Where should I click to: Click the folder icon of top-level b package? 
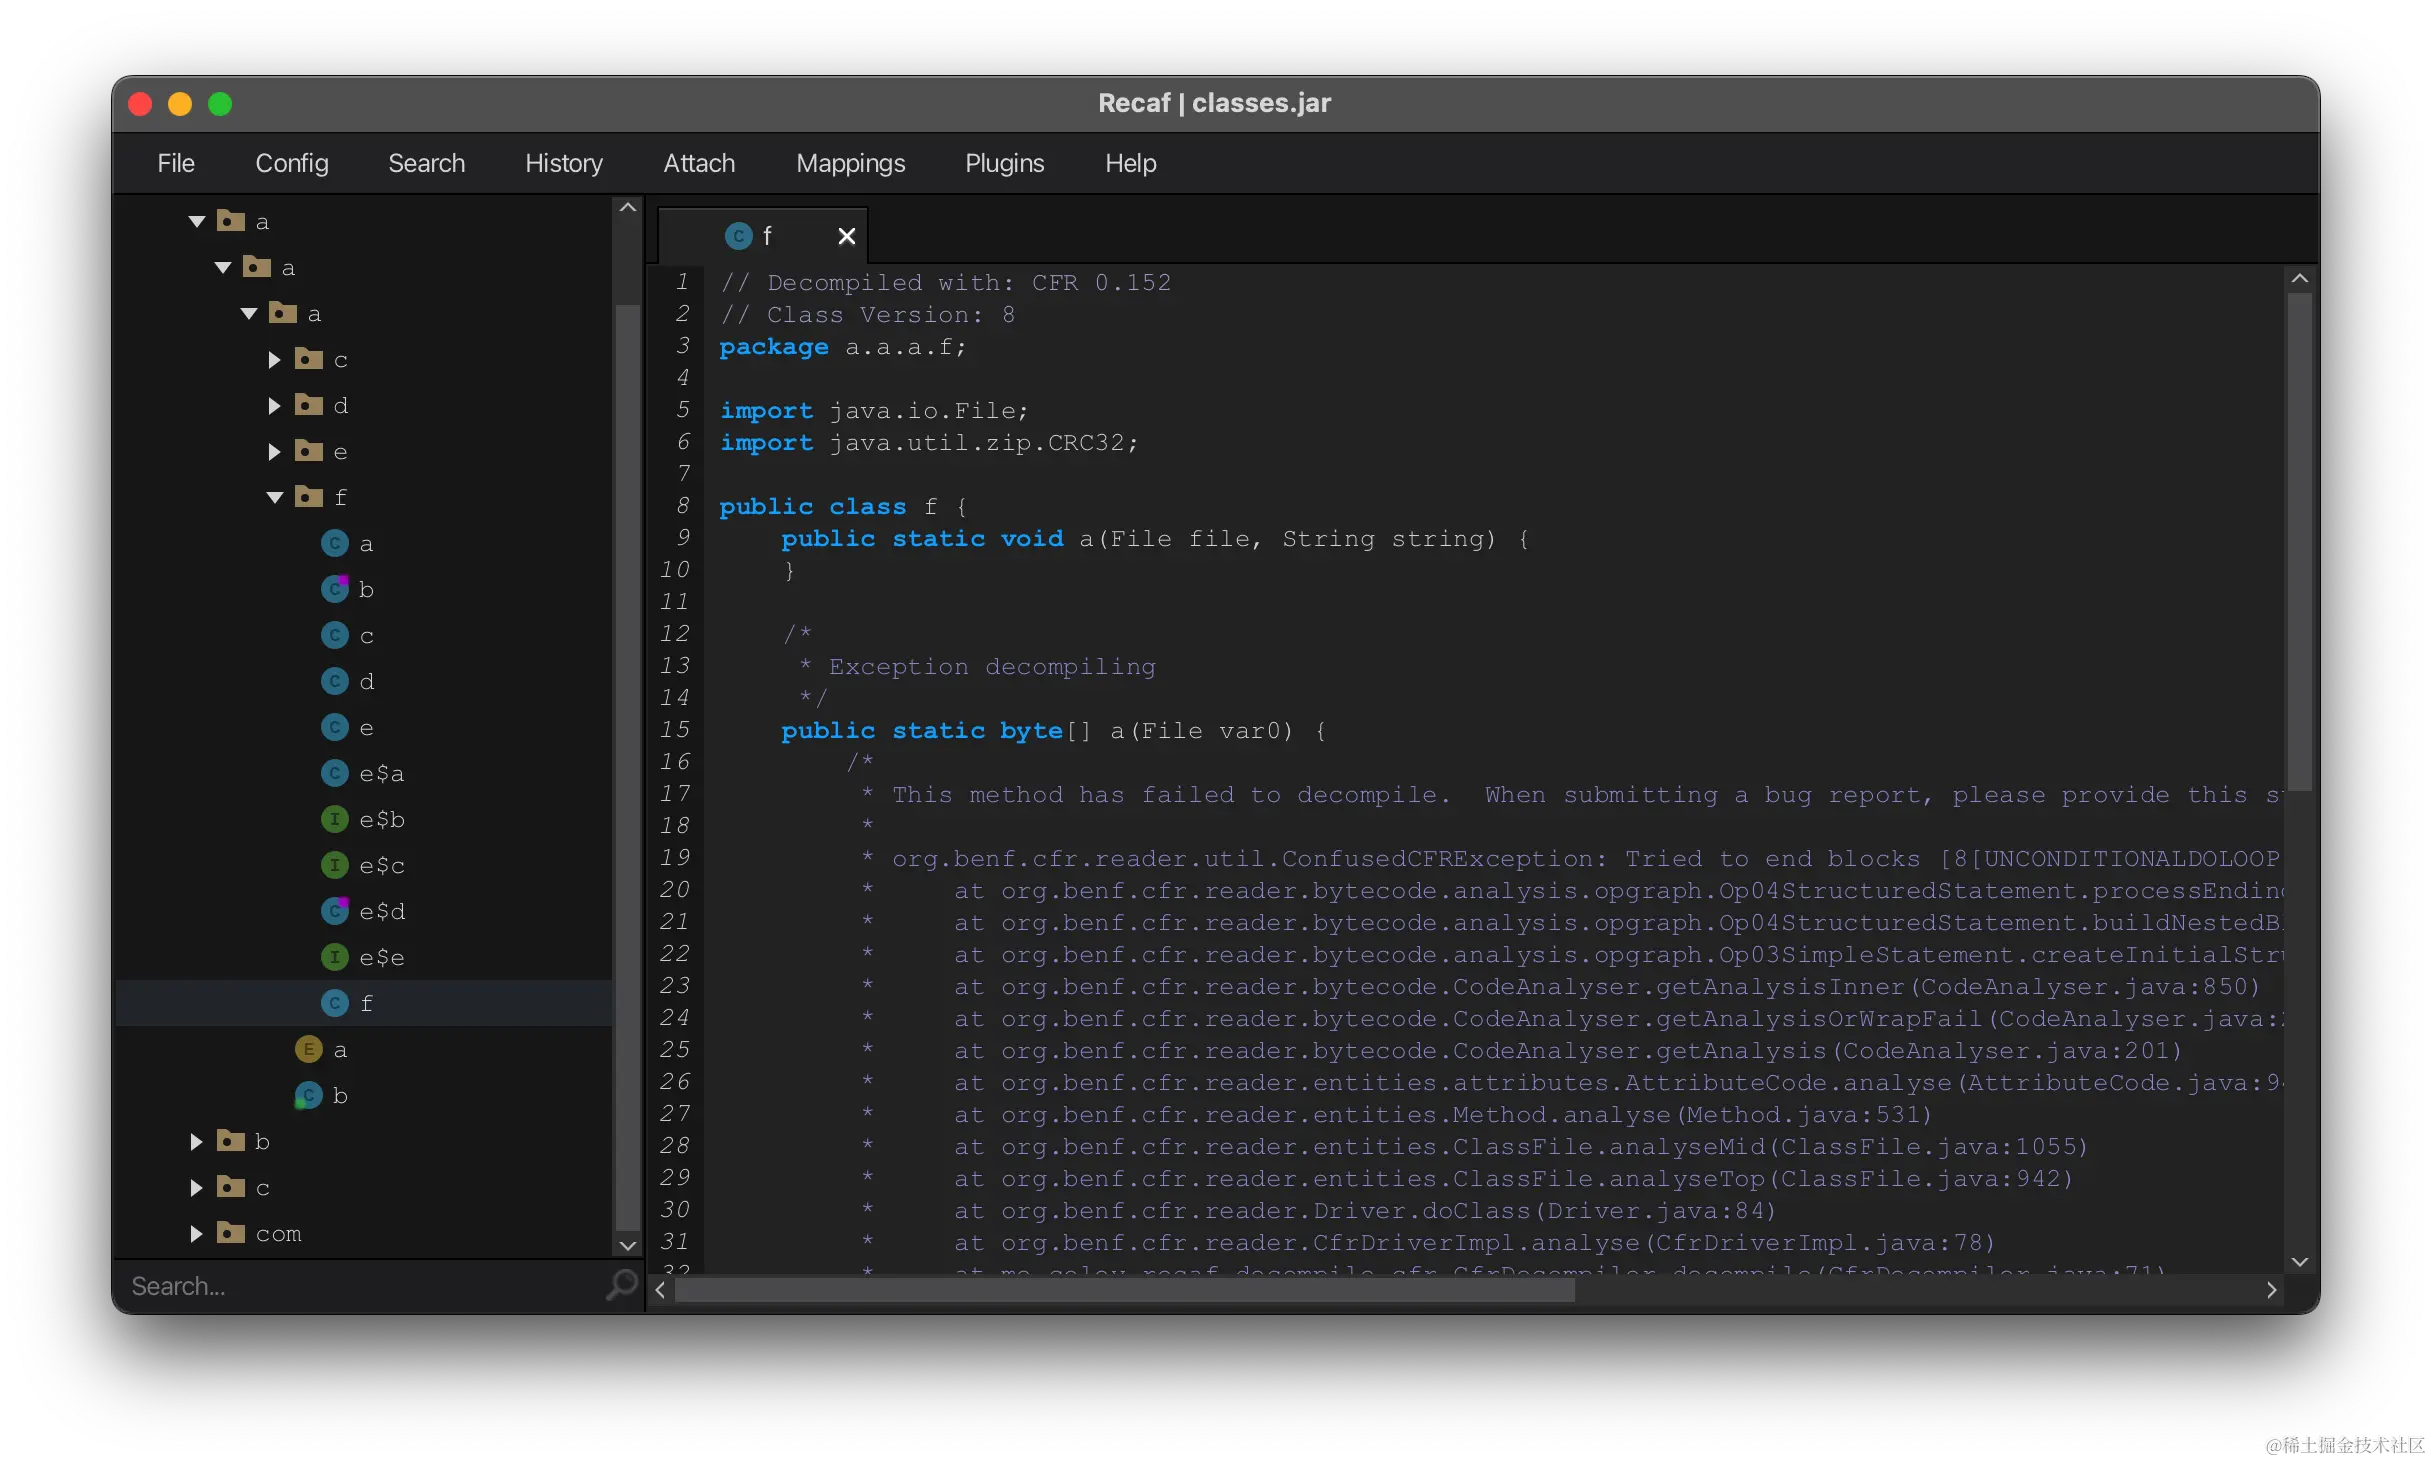pos(231,1140)
